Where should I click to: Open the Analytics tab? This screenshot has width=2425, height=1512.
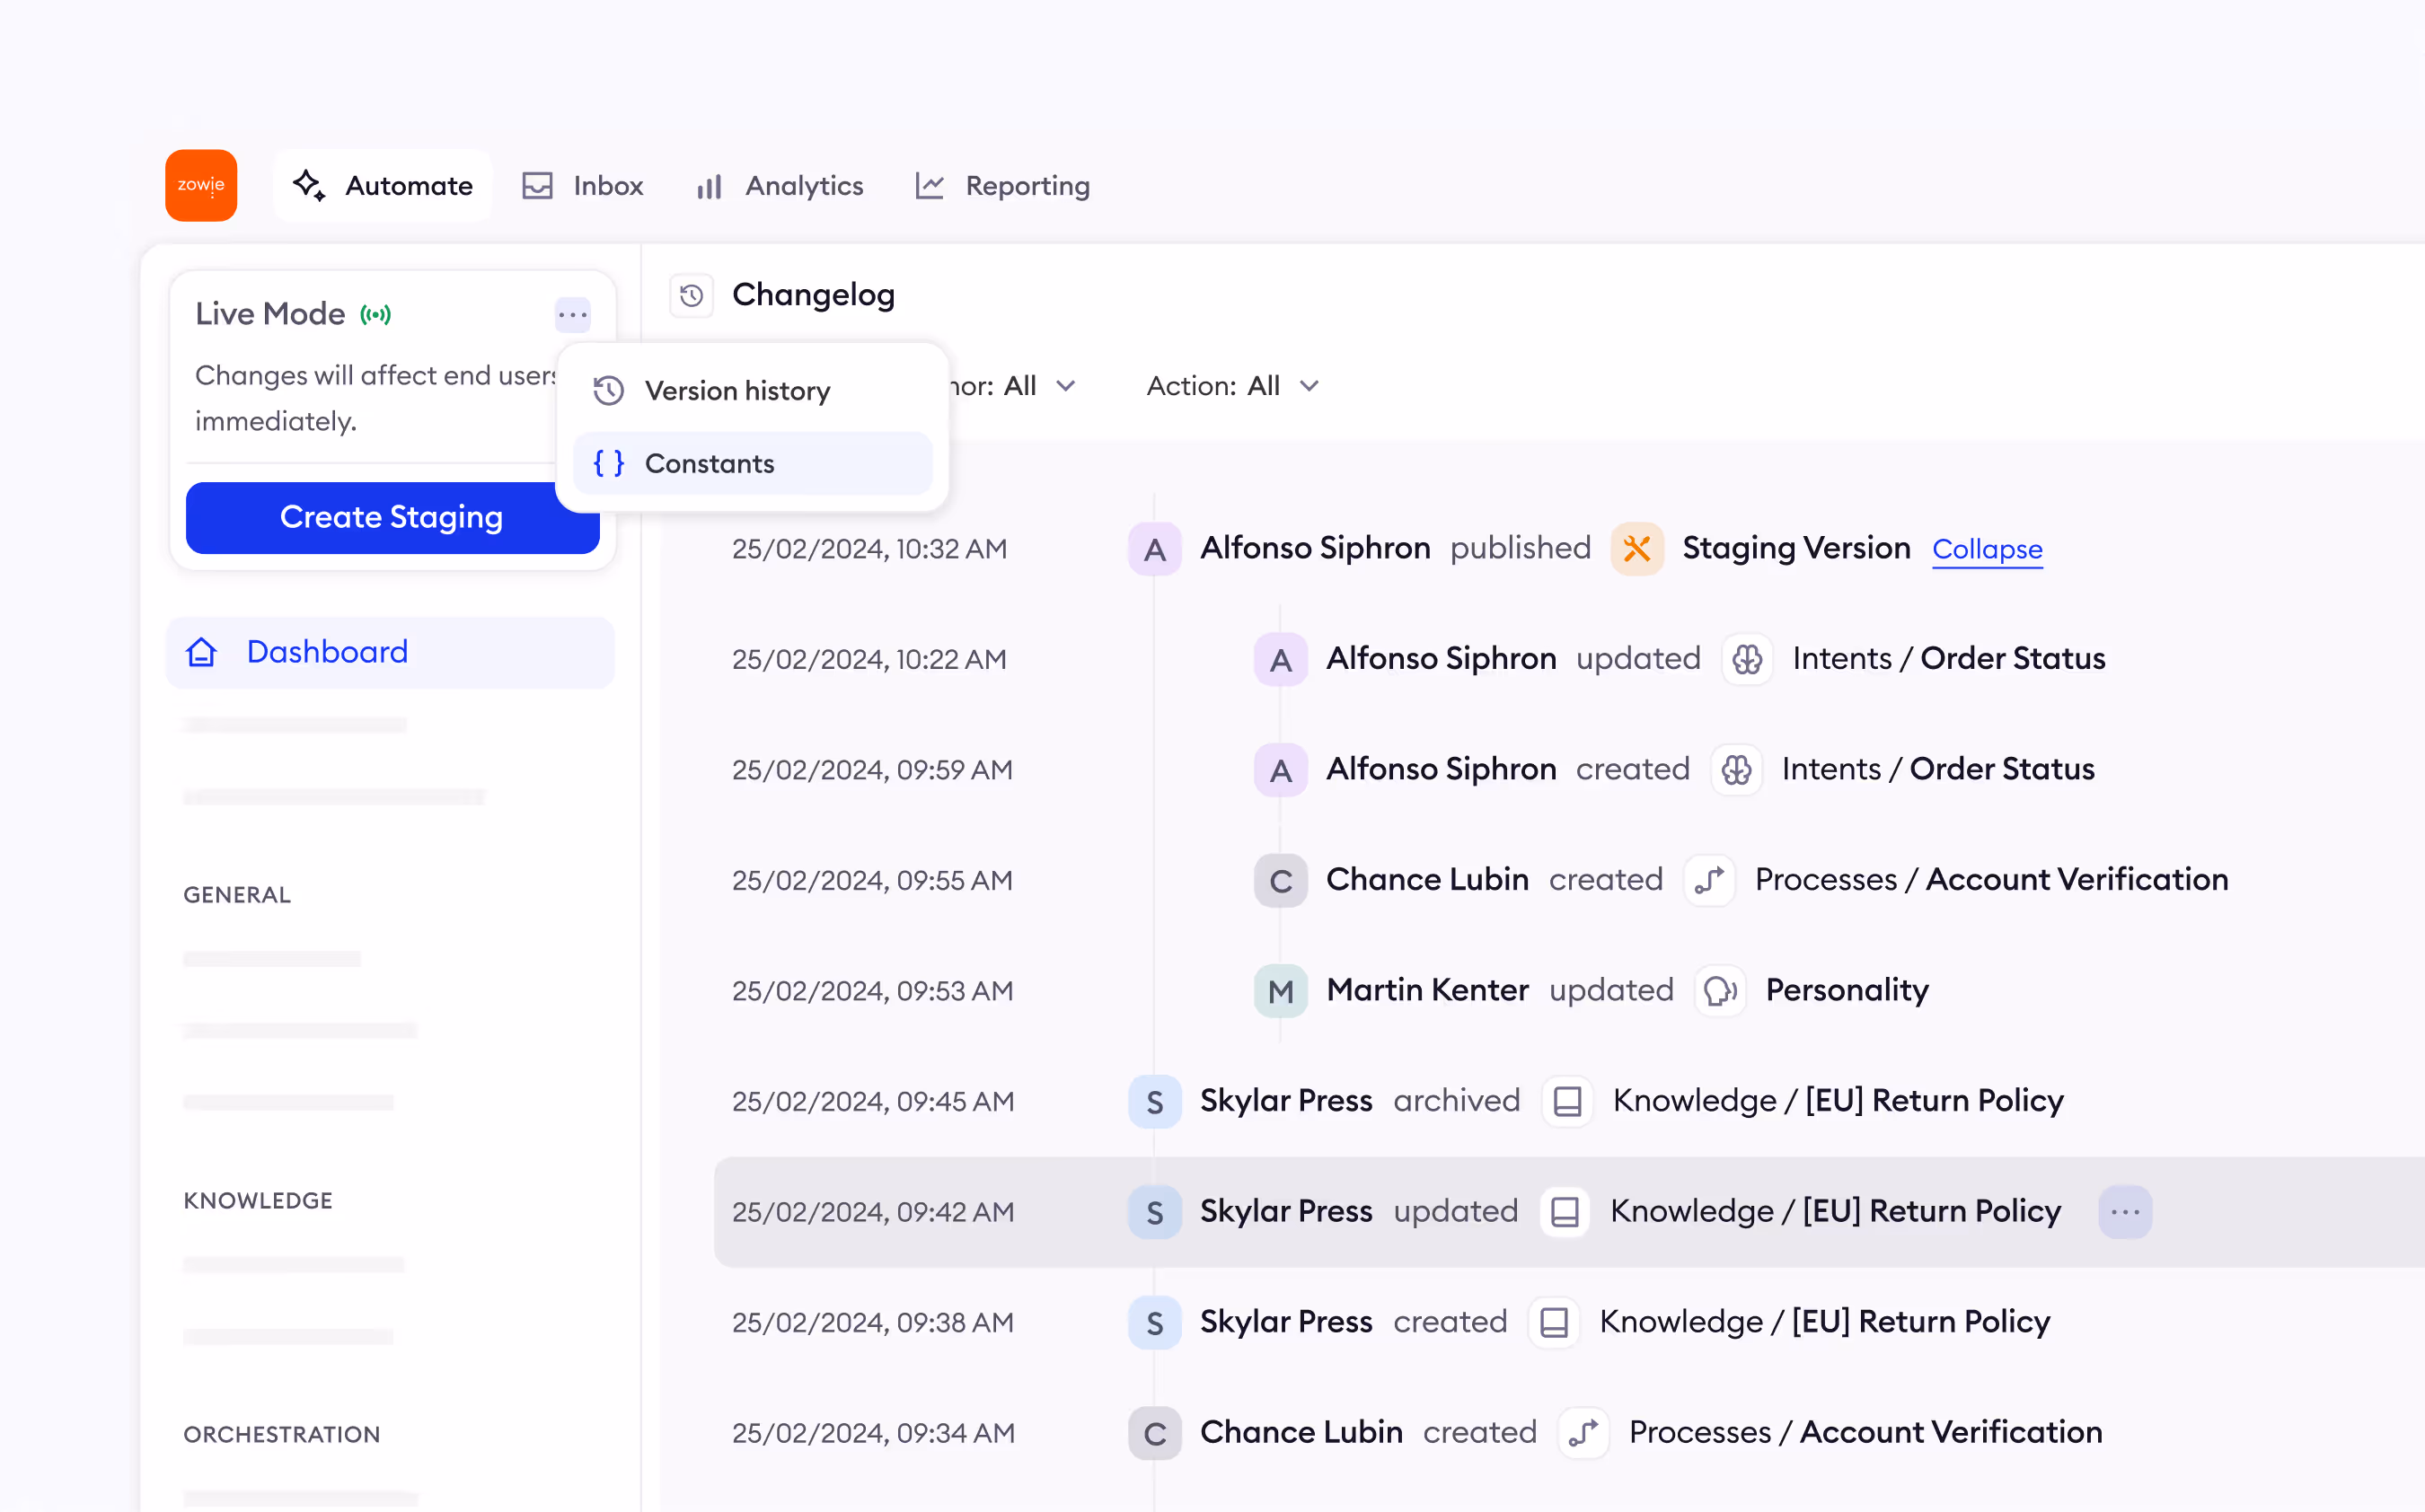point(780,186)
